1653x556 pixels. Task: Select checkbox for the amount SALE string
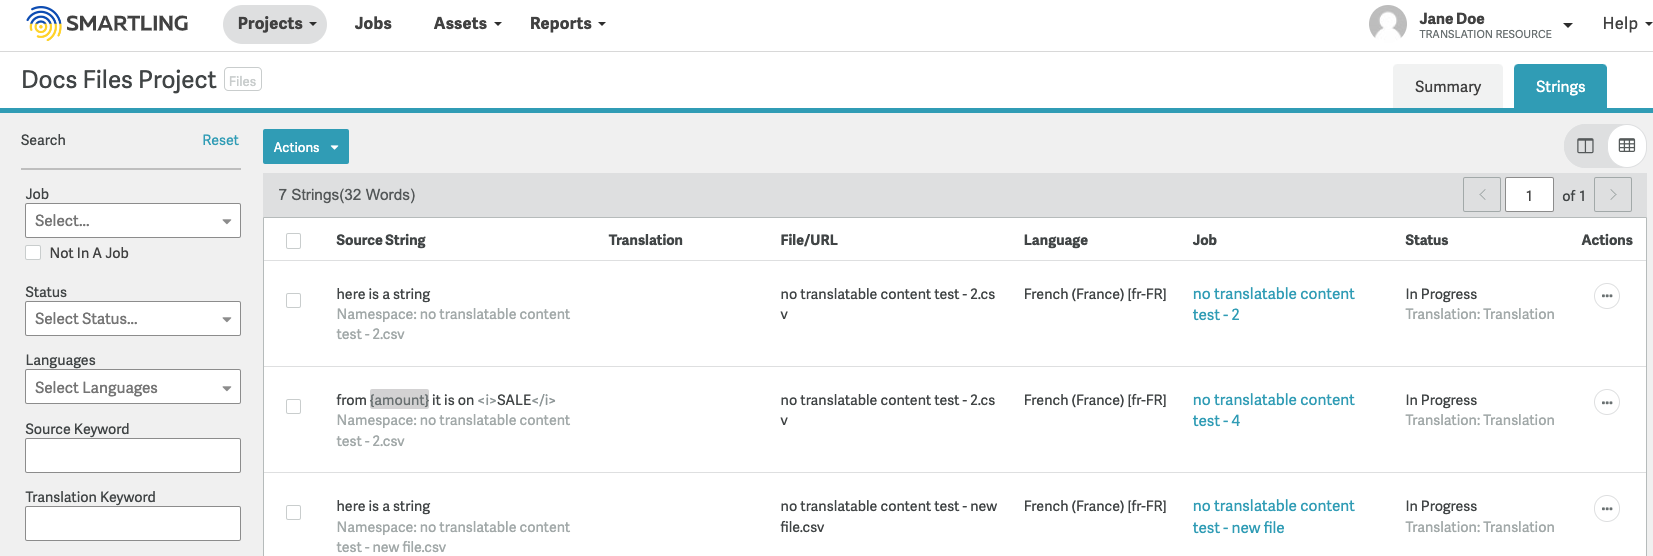[x=293, y=407]
